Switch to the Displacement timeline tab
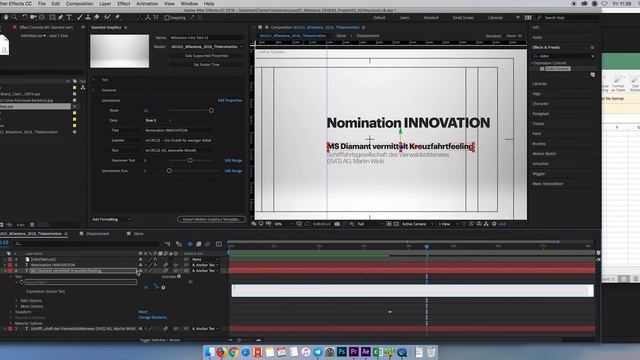This screenshot has height=360, width=640. pos(97,234)
